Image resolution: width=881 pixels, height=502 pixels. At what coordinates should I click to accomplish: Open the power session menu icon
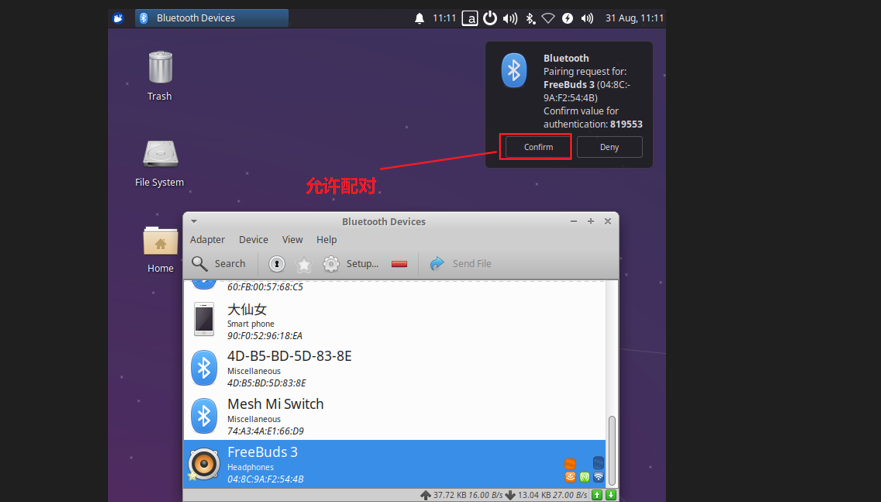tap(490, 18)
